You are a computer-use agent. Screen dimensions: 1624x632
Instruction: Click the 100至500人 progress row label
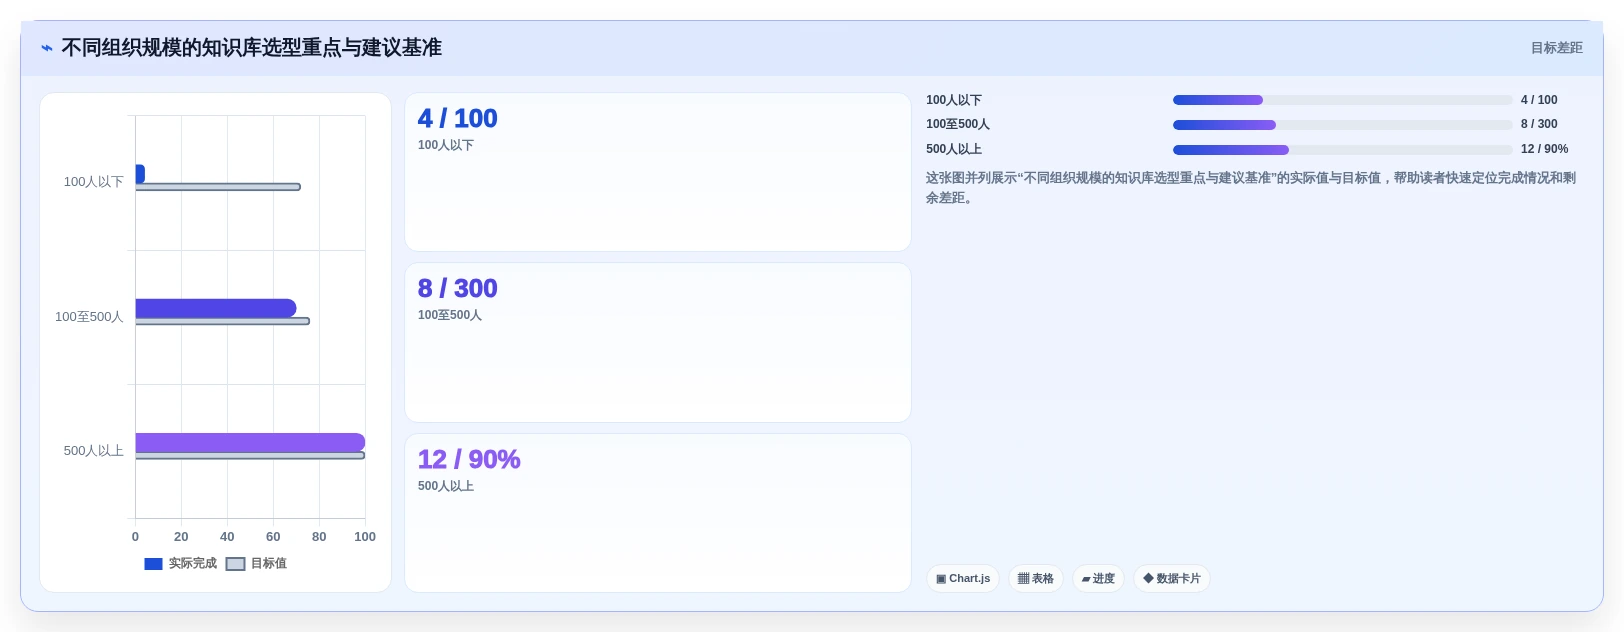pyautogui.click(x=958, y=124)
